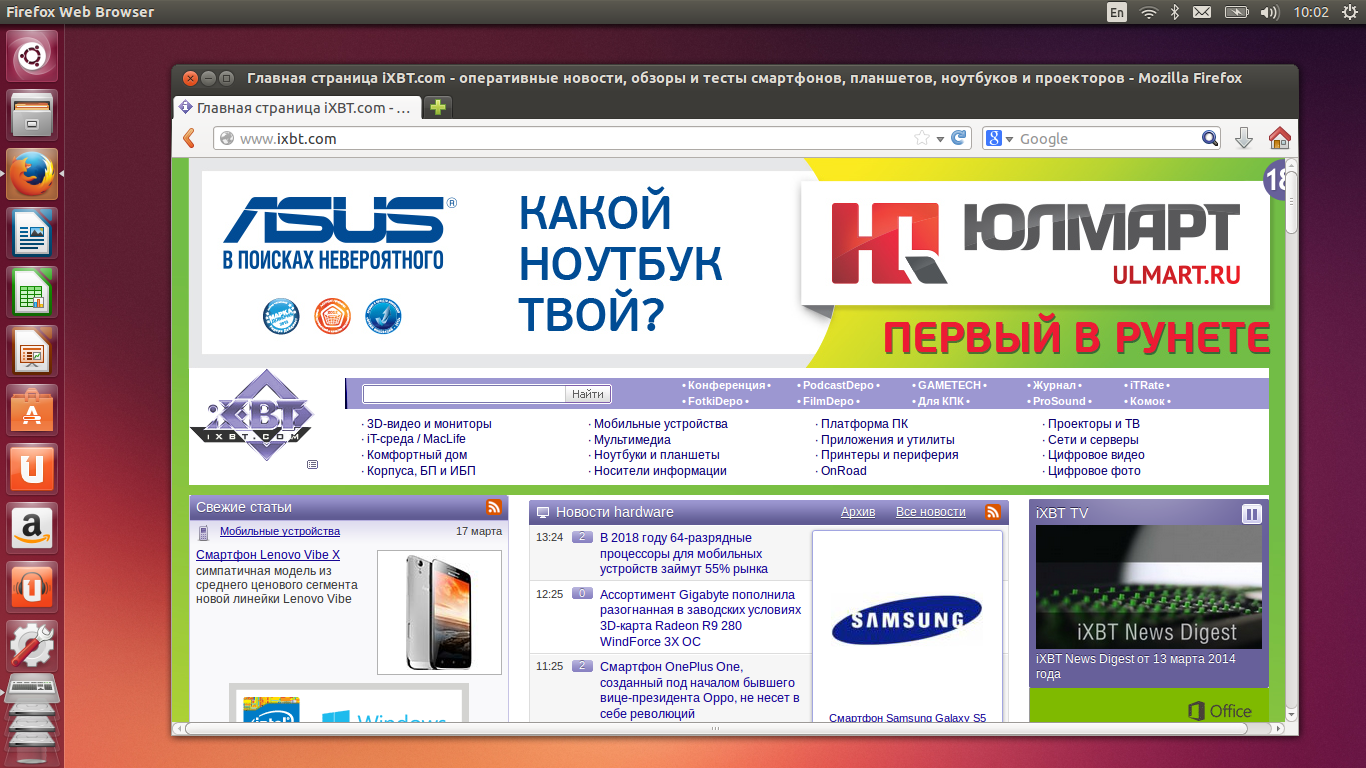
Task: Open the Lenovo Vibe X phone thumbnail
Action: [439, 612]
